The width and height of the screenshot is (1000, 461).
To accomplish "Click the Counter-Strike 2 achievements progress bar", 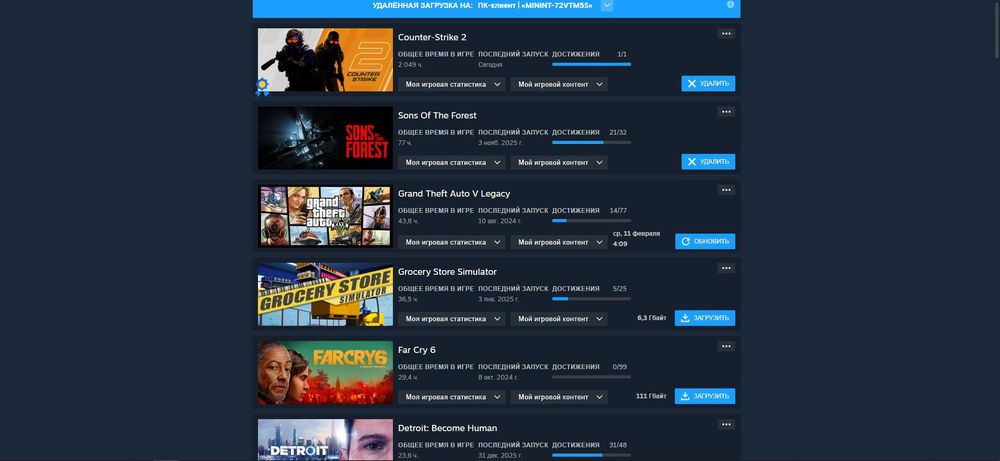I will coord(591,64).
